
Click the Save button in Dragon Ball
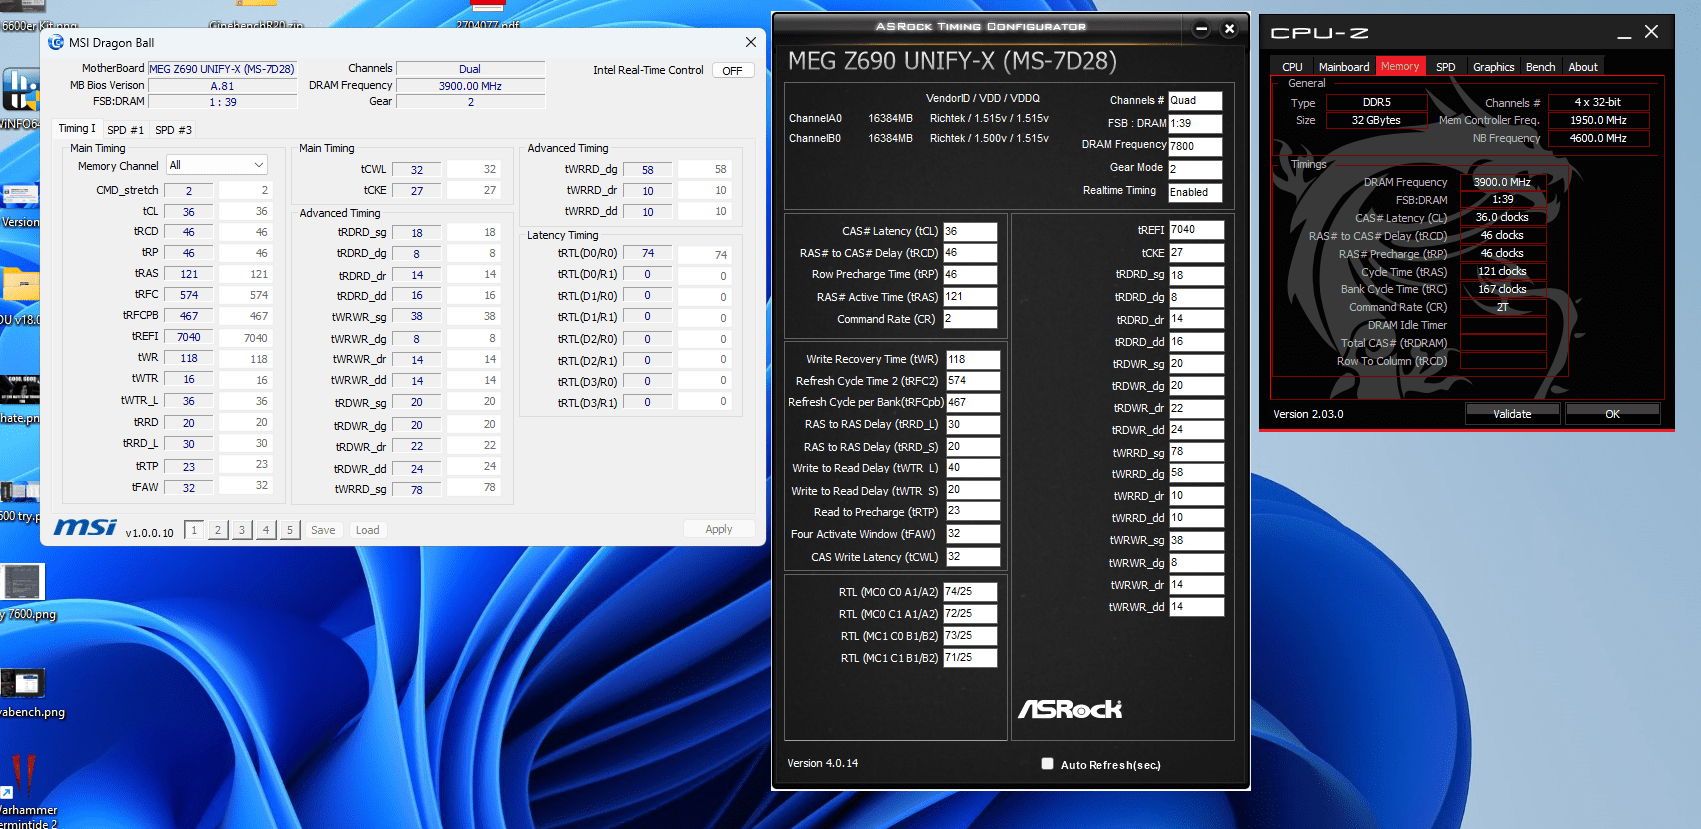pos(323,530)
